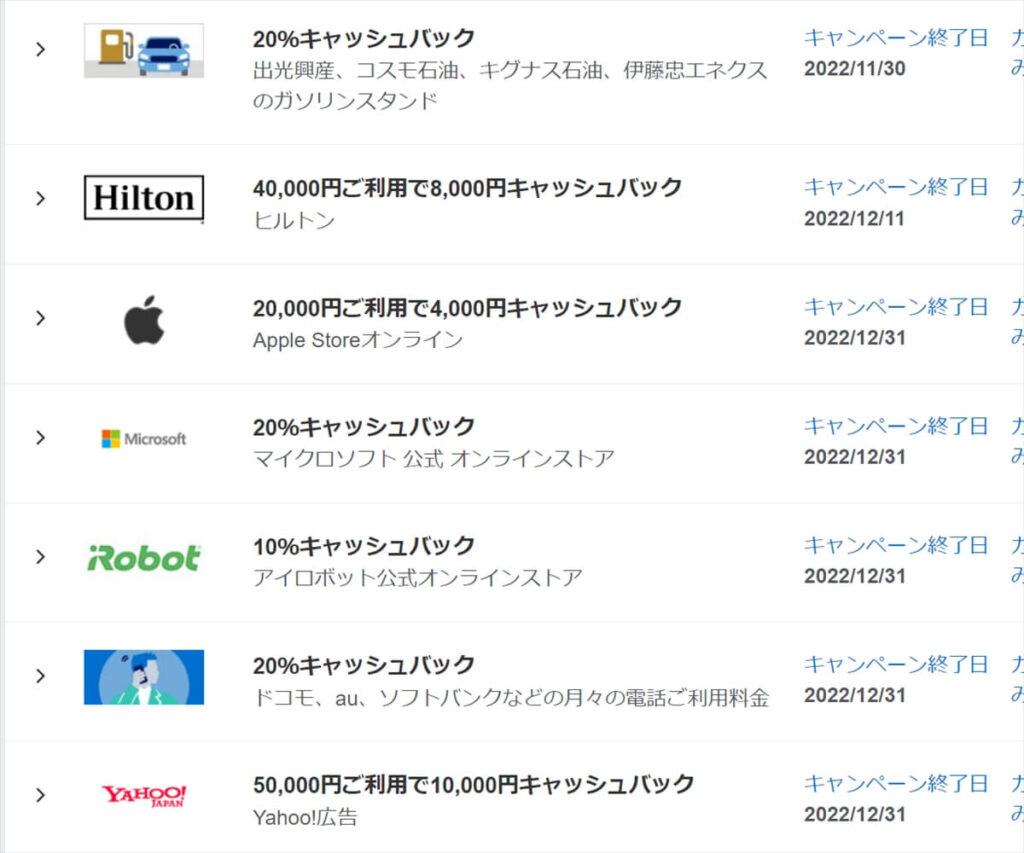The height and width of the screenshot is (853, 1024).
Task: Expand the Microsoft offer chevron
Action: tap(40, 437)
